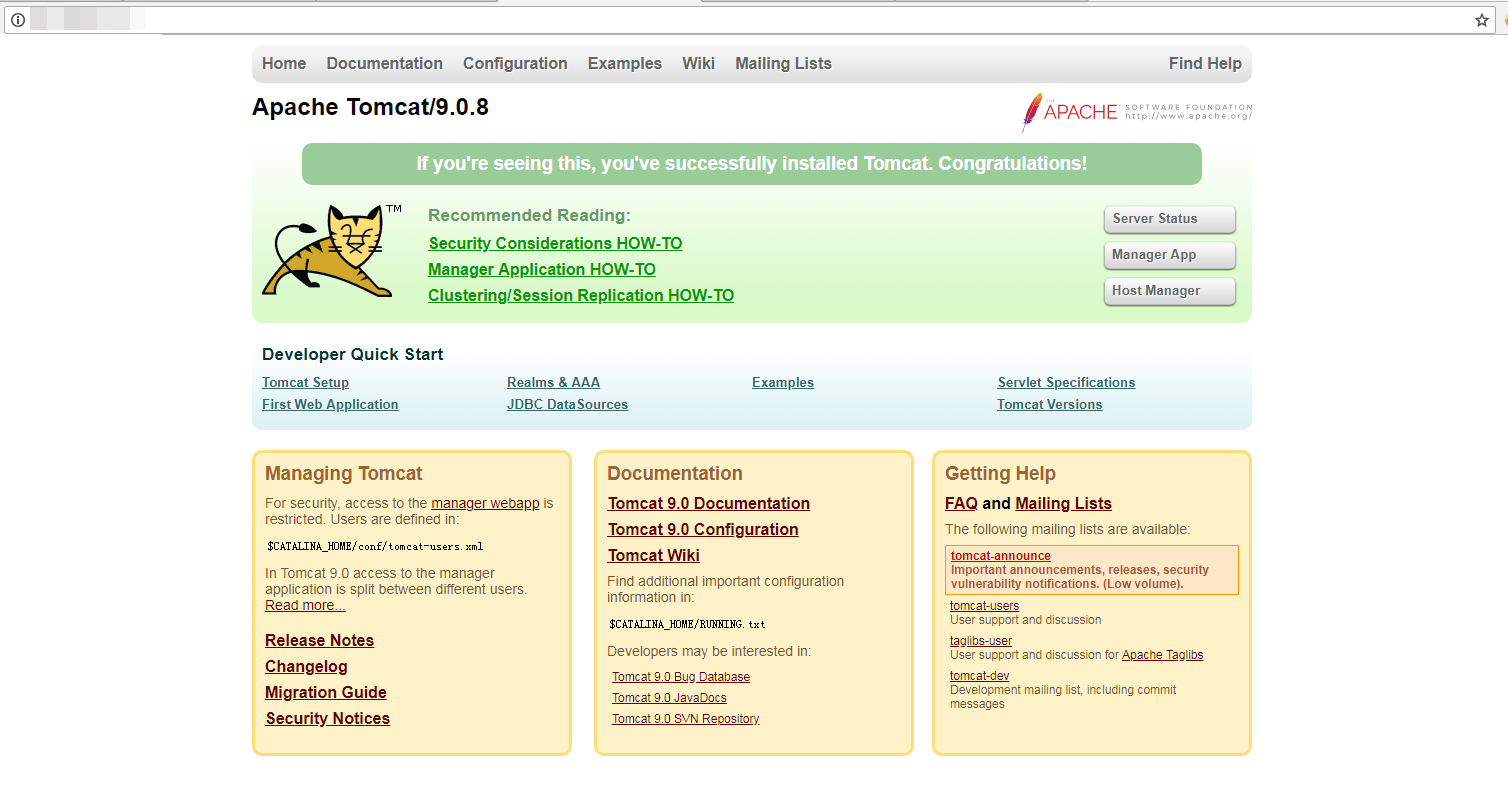Open the Tomcat Wiki link
This screenshot has height=806, width=1508.
click(654, 556)
